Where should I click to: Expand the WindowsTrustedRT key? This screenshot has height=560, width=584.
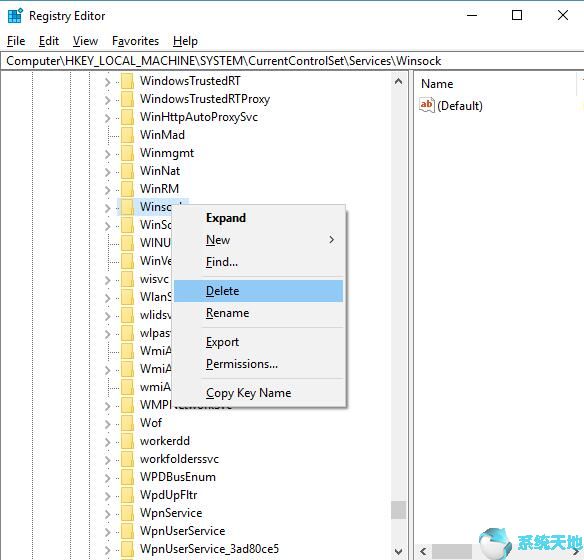108,82
